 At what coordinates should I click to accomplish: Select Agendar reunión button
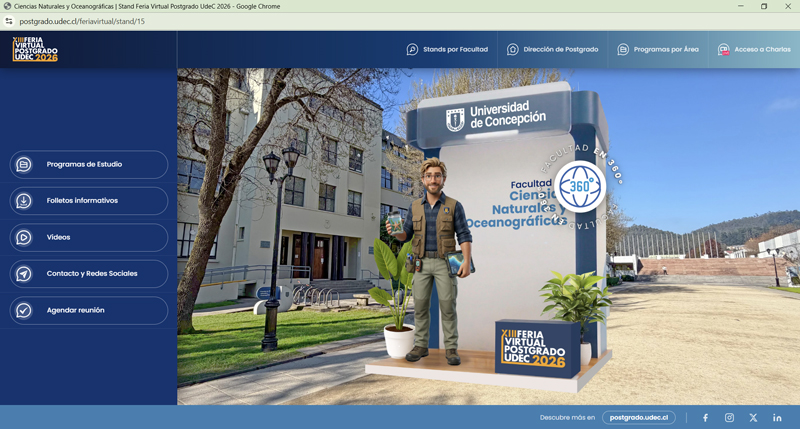click(89, 310)
